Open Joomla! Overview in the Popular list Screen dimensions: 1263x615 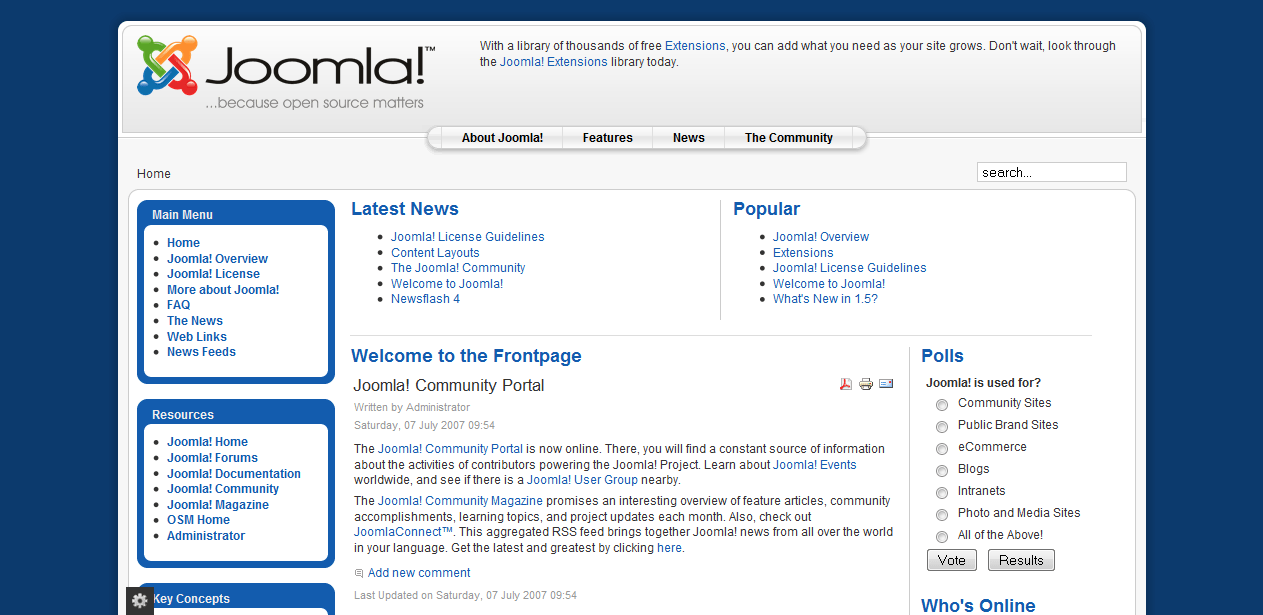click(x=821, y=237)
